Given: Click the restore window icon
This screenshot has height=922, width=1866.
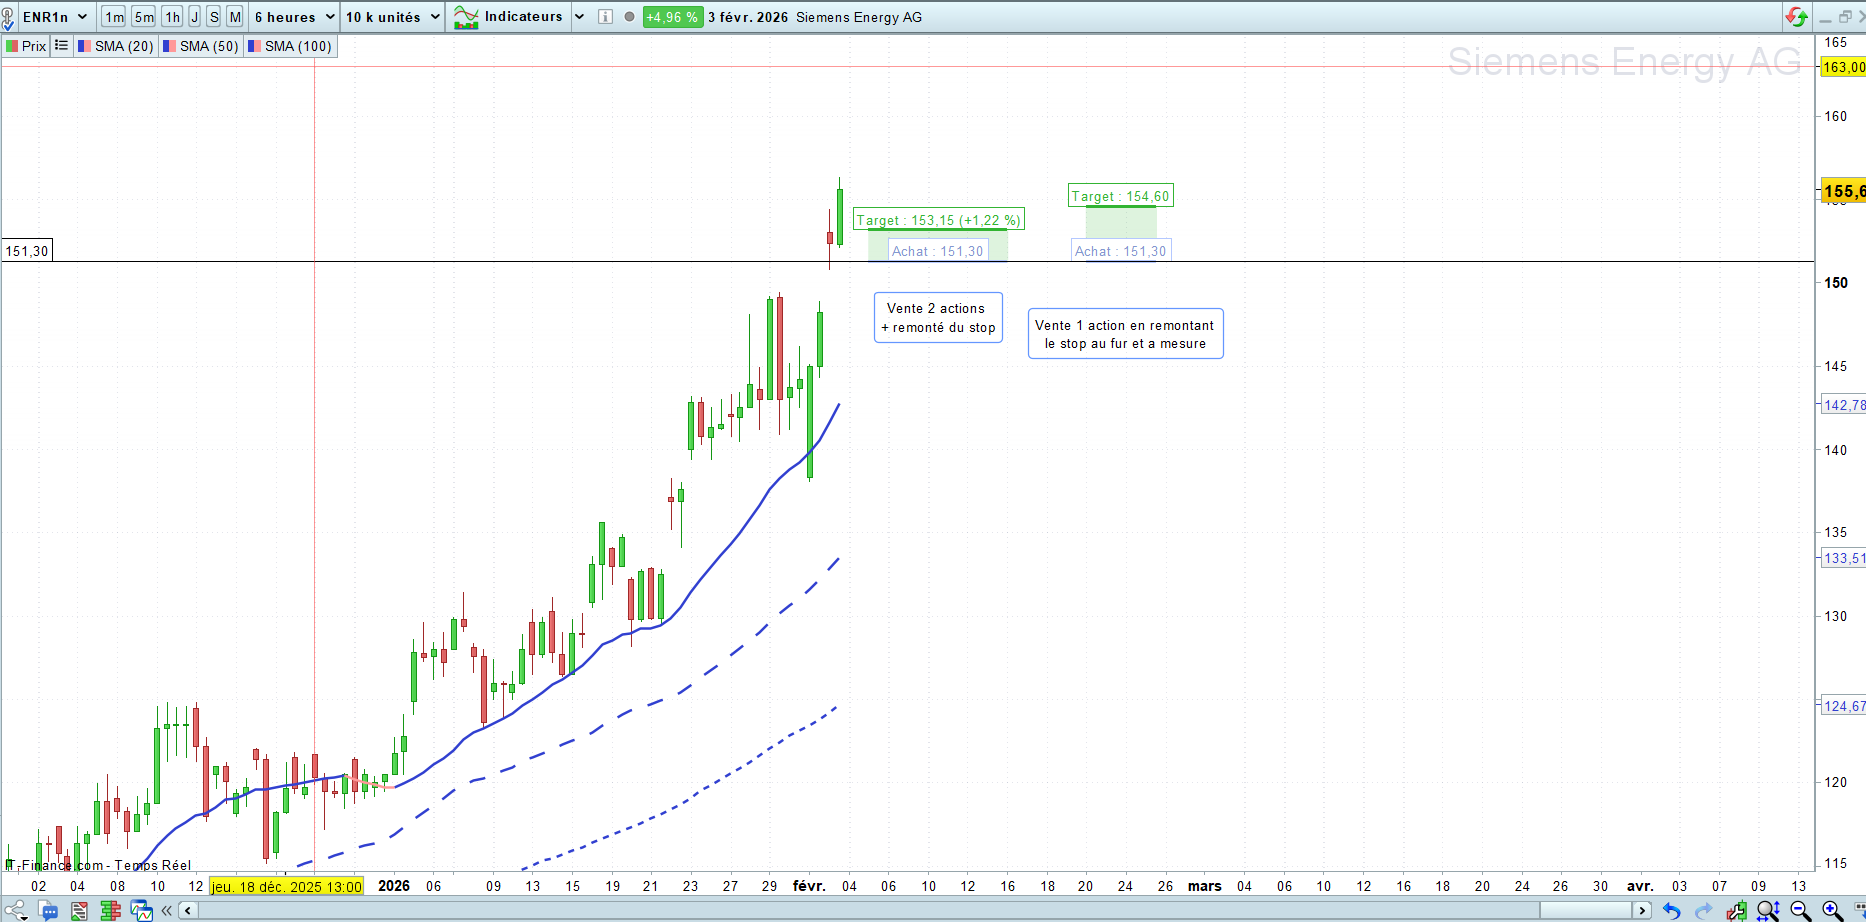Looking at the screenshot, I should [x=1845, y=17].
